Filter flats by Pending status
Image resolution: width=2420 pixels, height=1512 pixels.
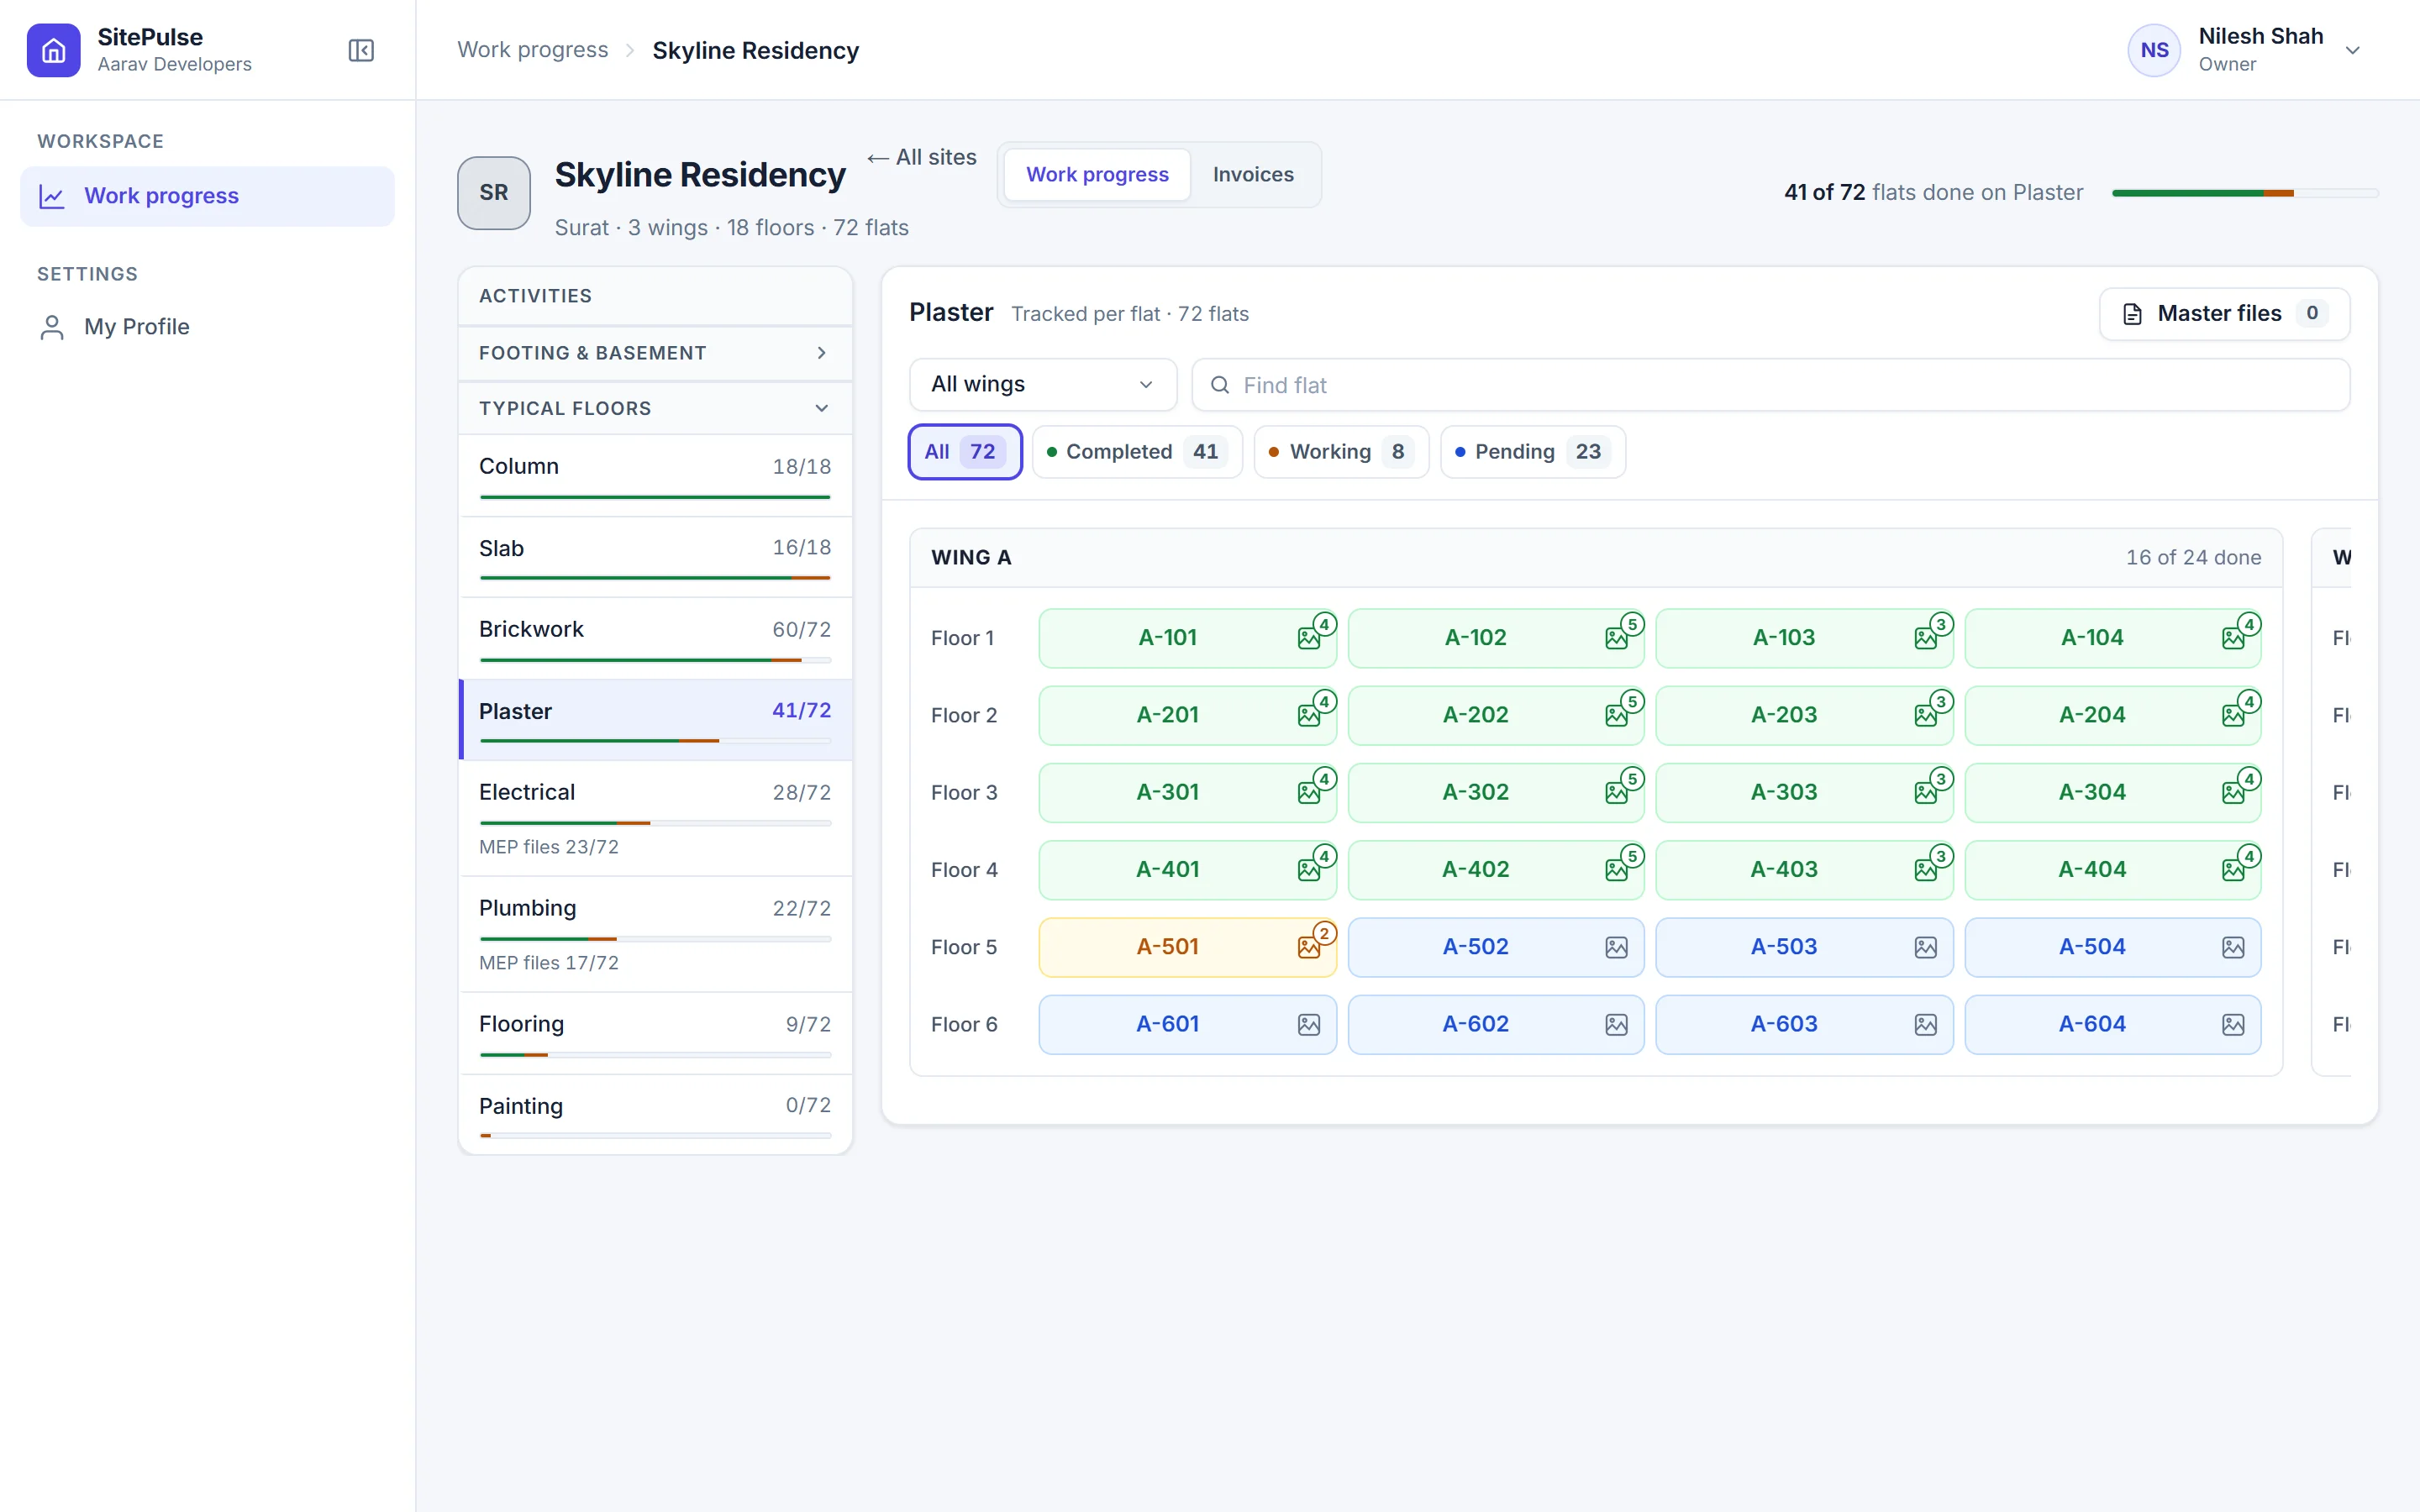(1533, 452)
